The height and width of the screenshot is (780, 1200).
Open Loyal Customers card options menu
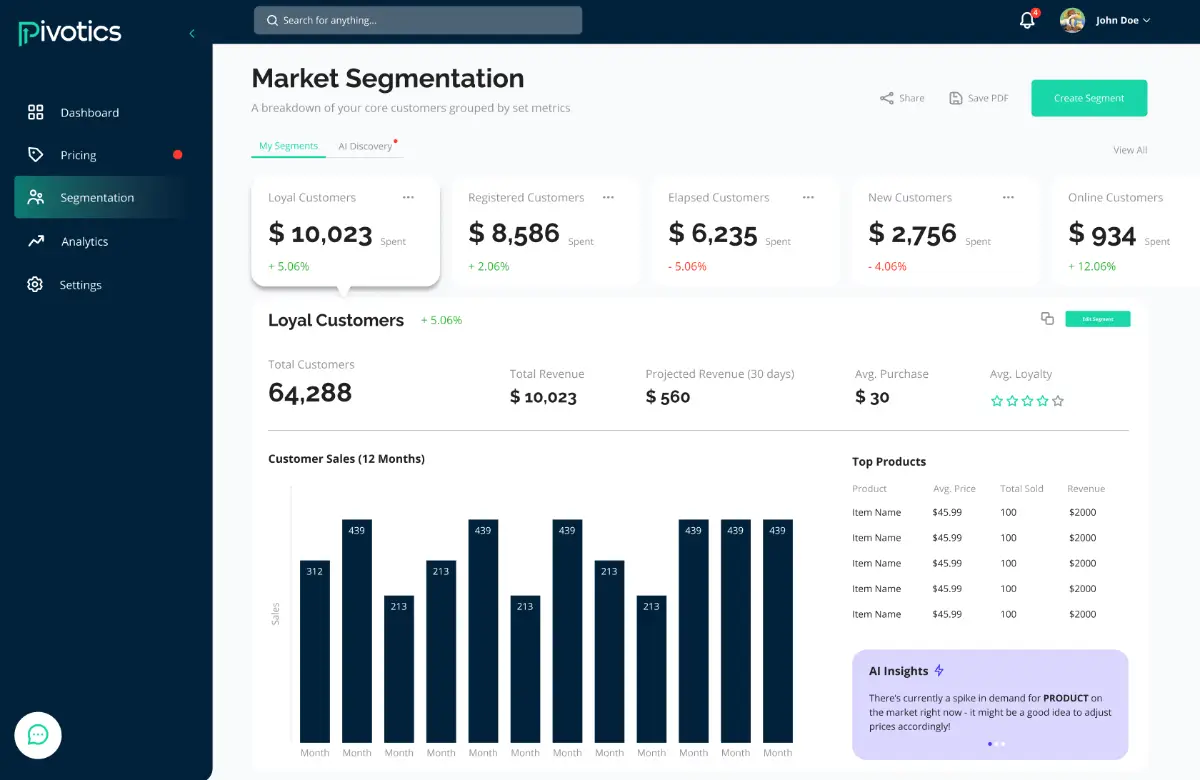[x=408, y=198]
